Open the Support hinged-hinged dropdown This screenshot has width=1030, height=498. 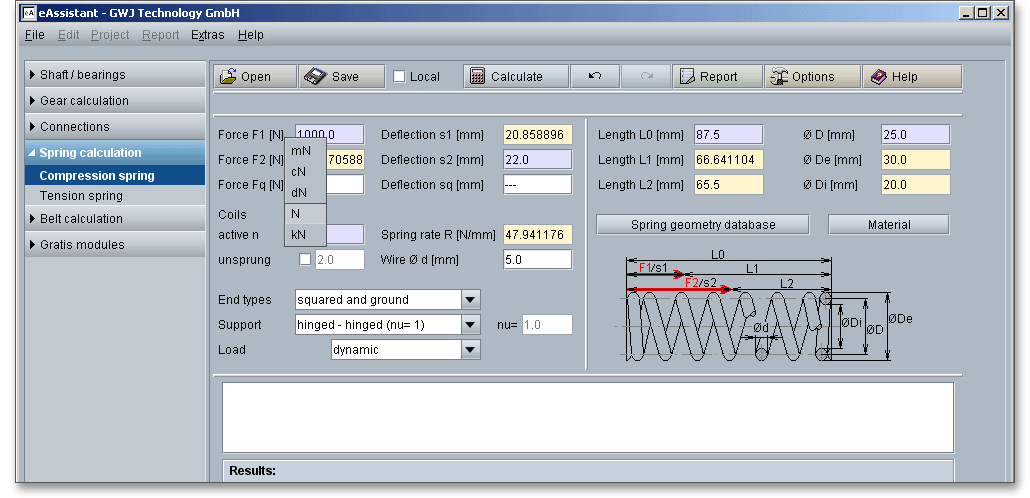coord(470,325)
